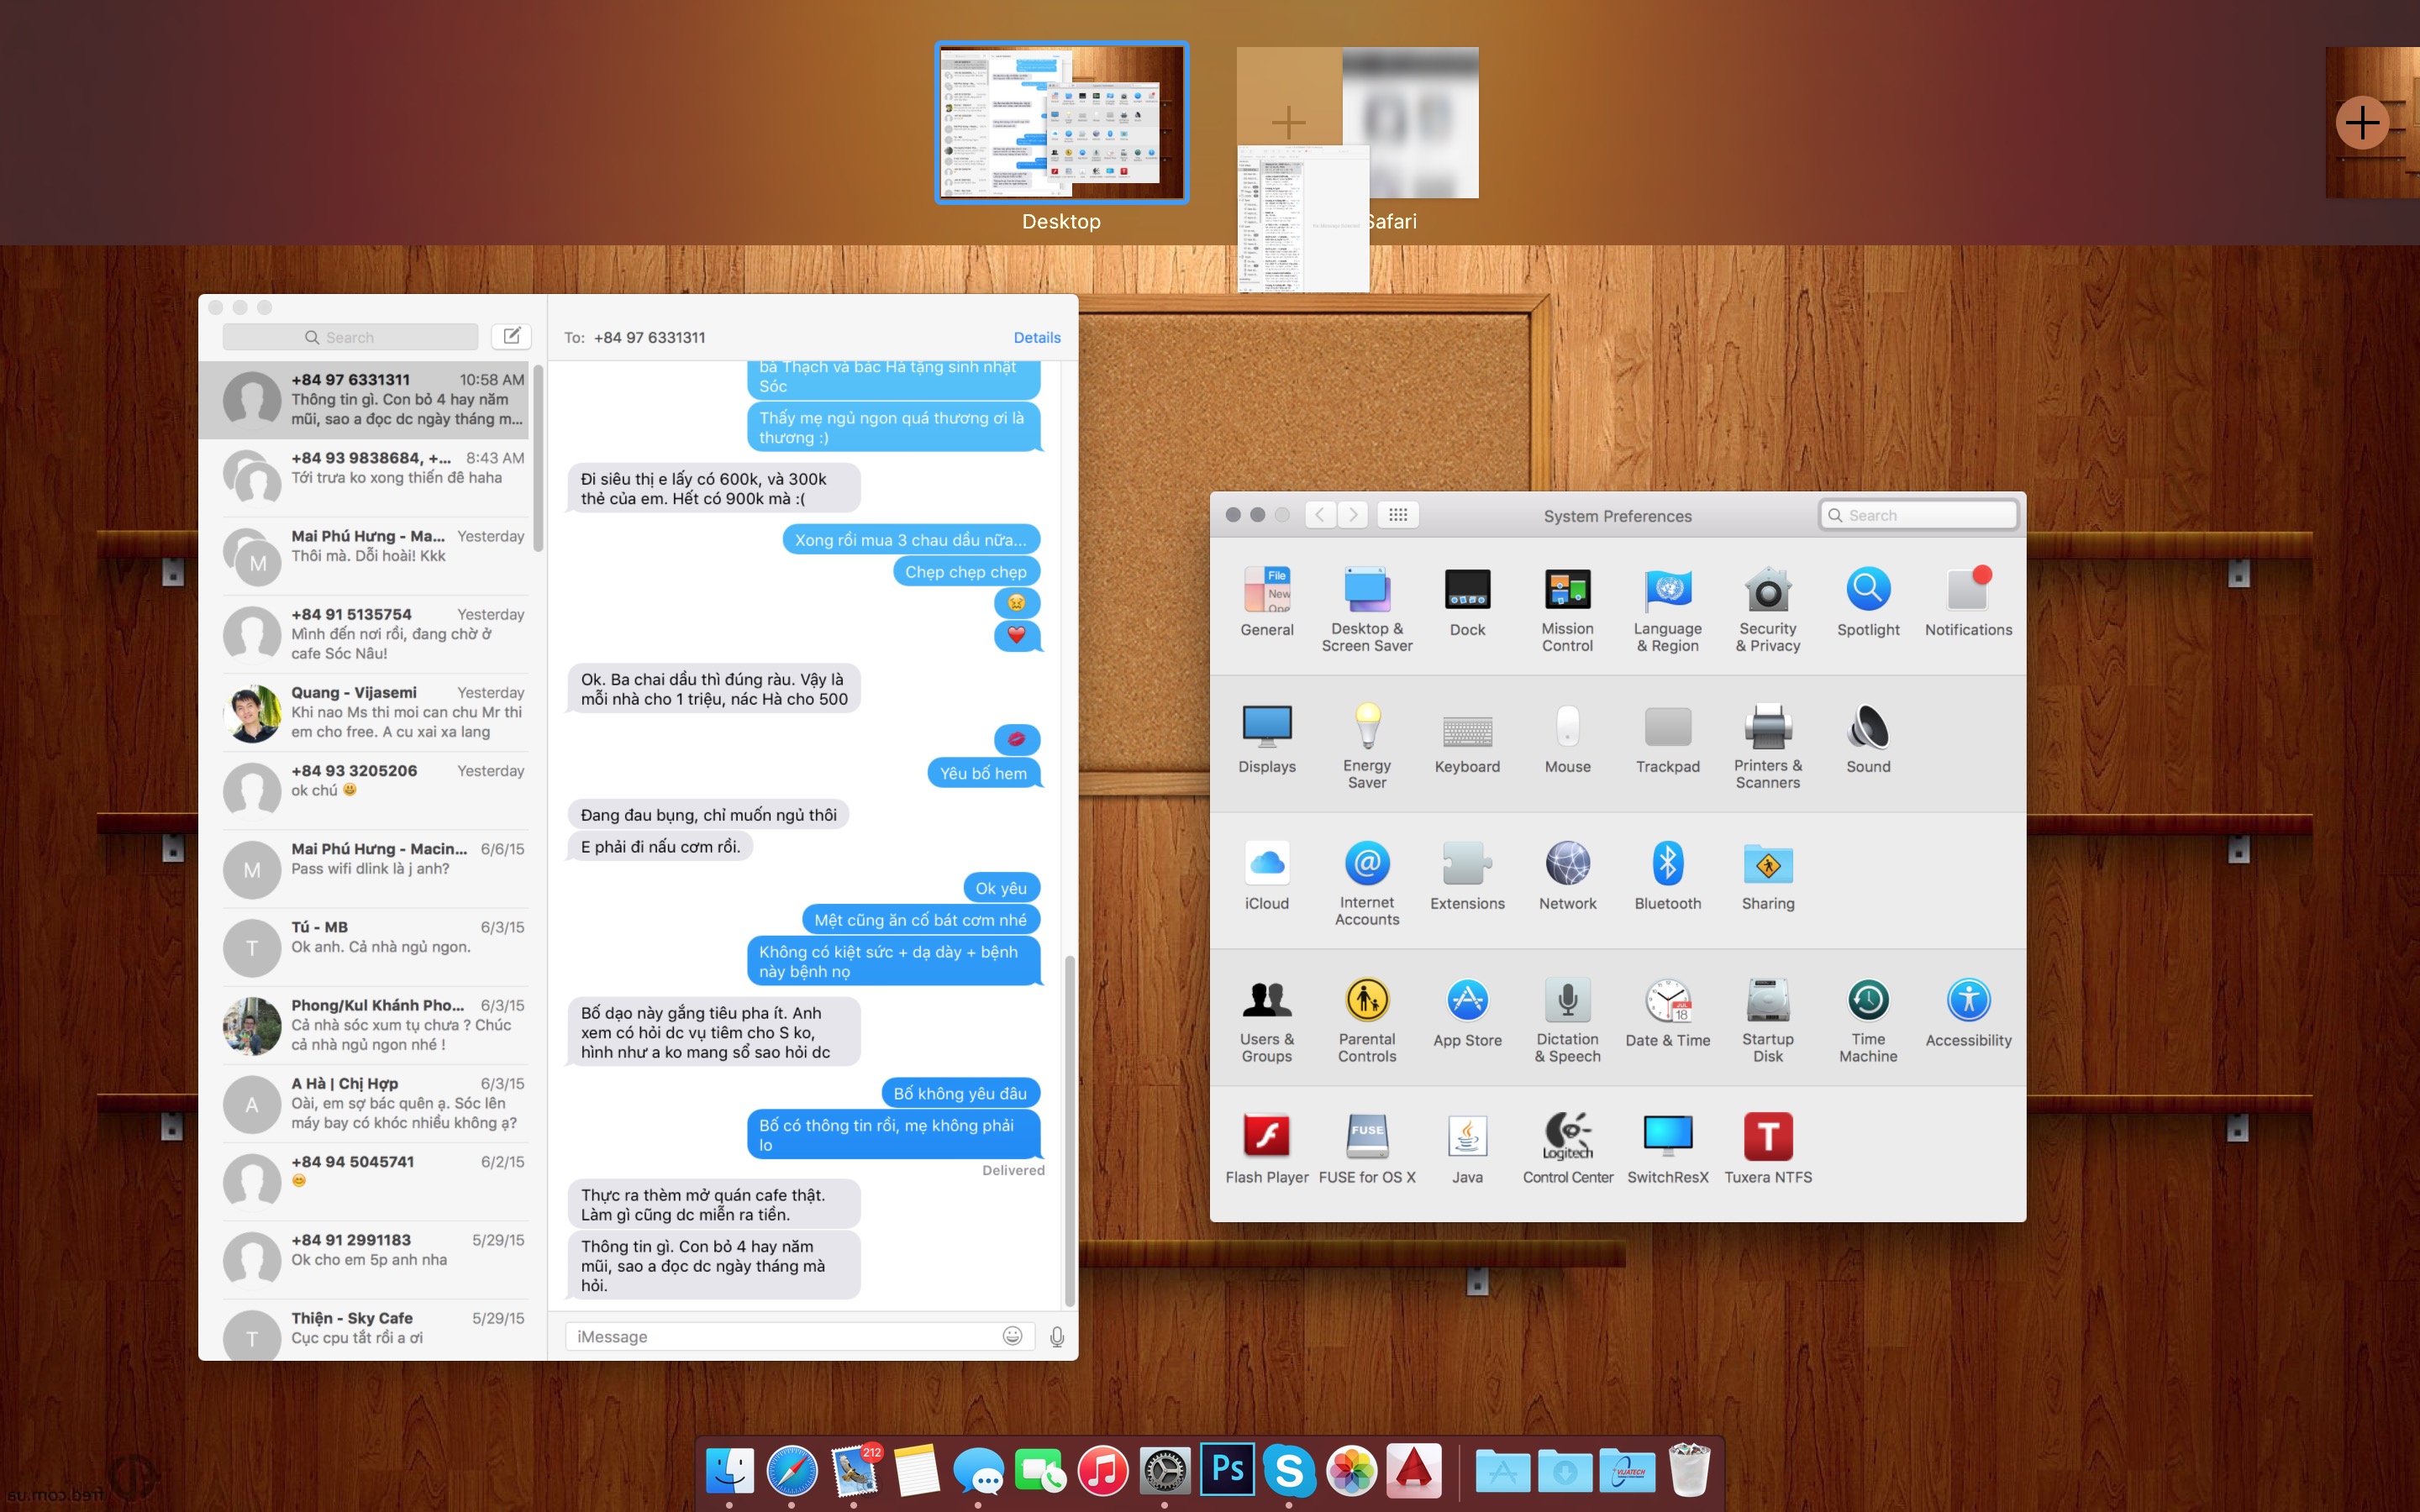Click the microphone dictation icon in Messages
Image resolution: width=2420 pixels, height=1512 pixels.
1057,1336
